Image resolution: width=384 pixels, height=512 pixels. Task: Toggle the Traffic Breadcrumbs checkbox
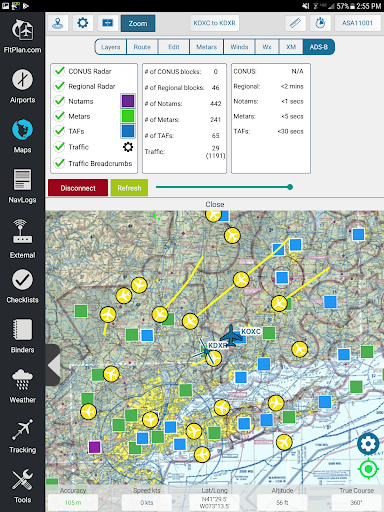(60, 163)
